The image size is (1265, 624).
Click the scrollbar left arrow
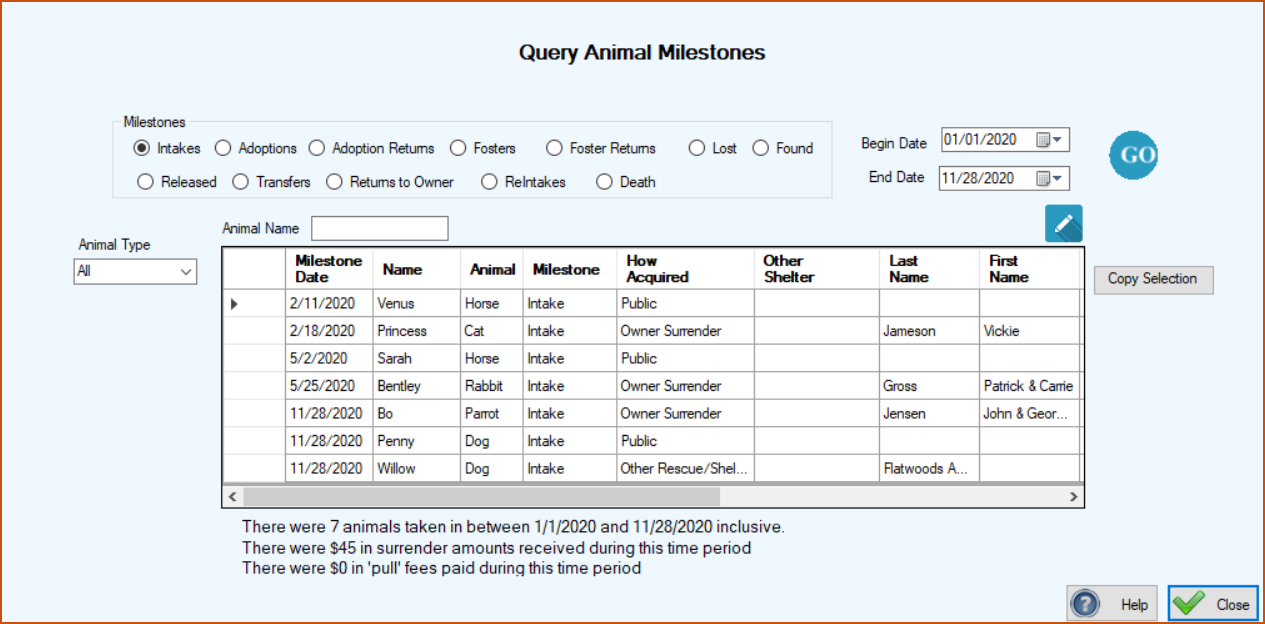(232, 496)
